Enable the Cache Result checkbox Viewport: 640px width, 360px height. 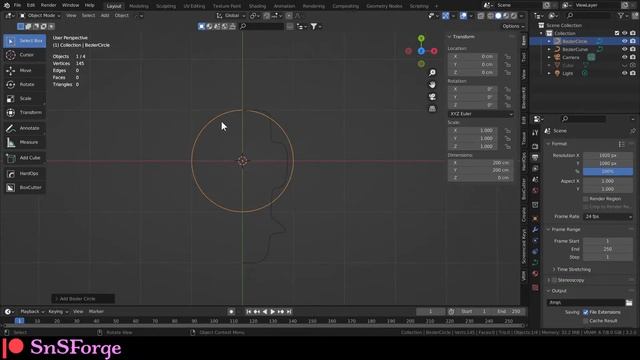point(586,321)
